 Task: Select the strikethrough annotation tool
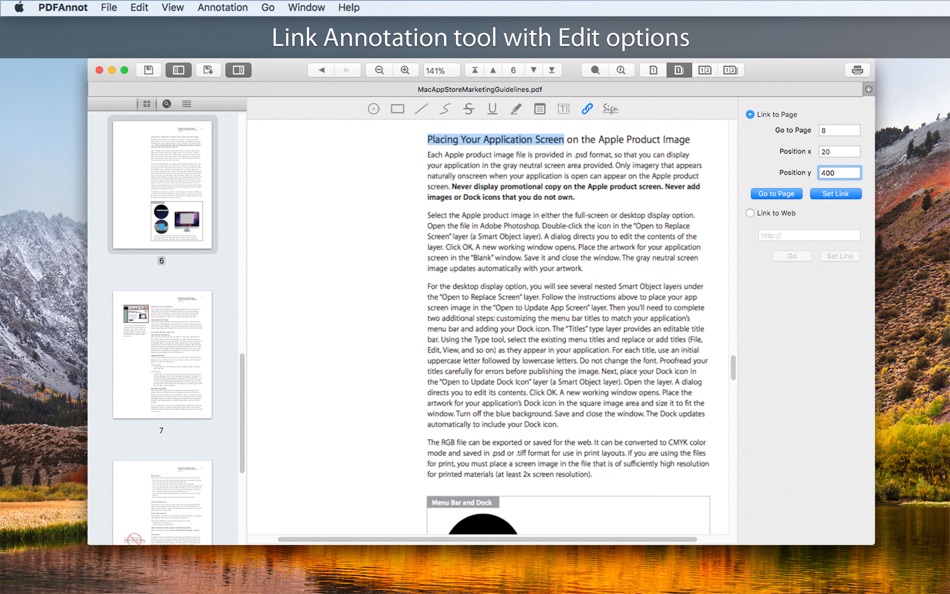[x=468, y=109]
